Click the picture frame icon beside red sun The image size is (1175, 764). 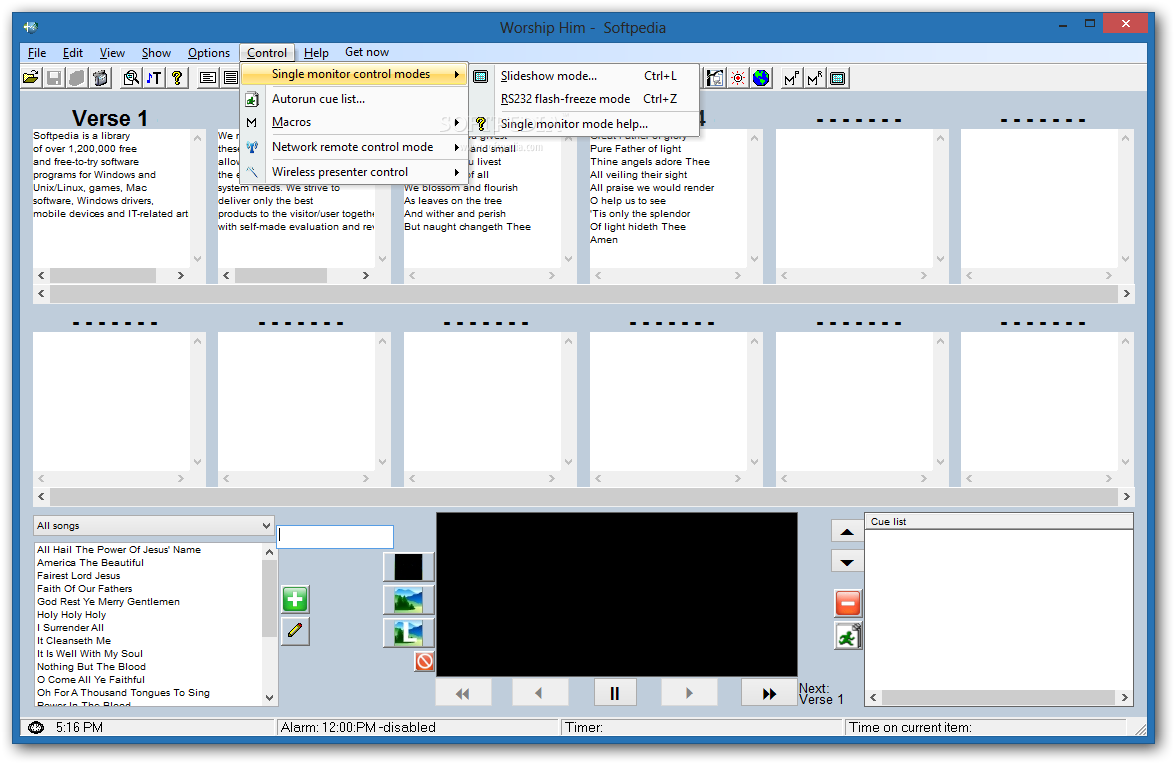(715, 78)
